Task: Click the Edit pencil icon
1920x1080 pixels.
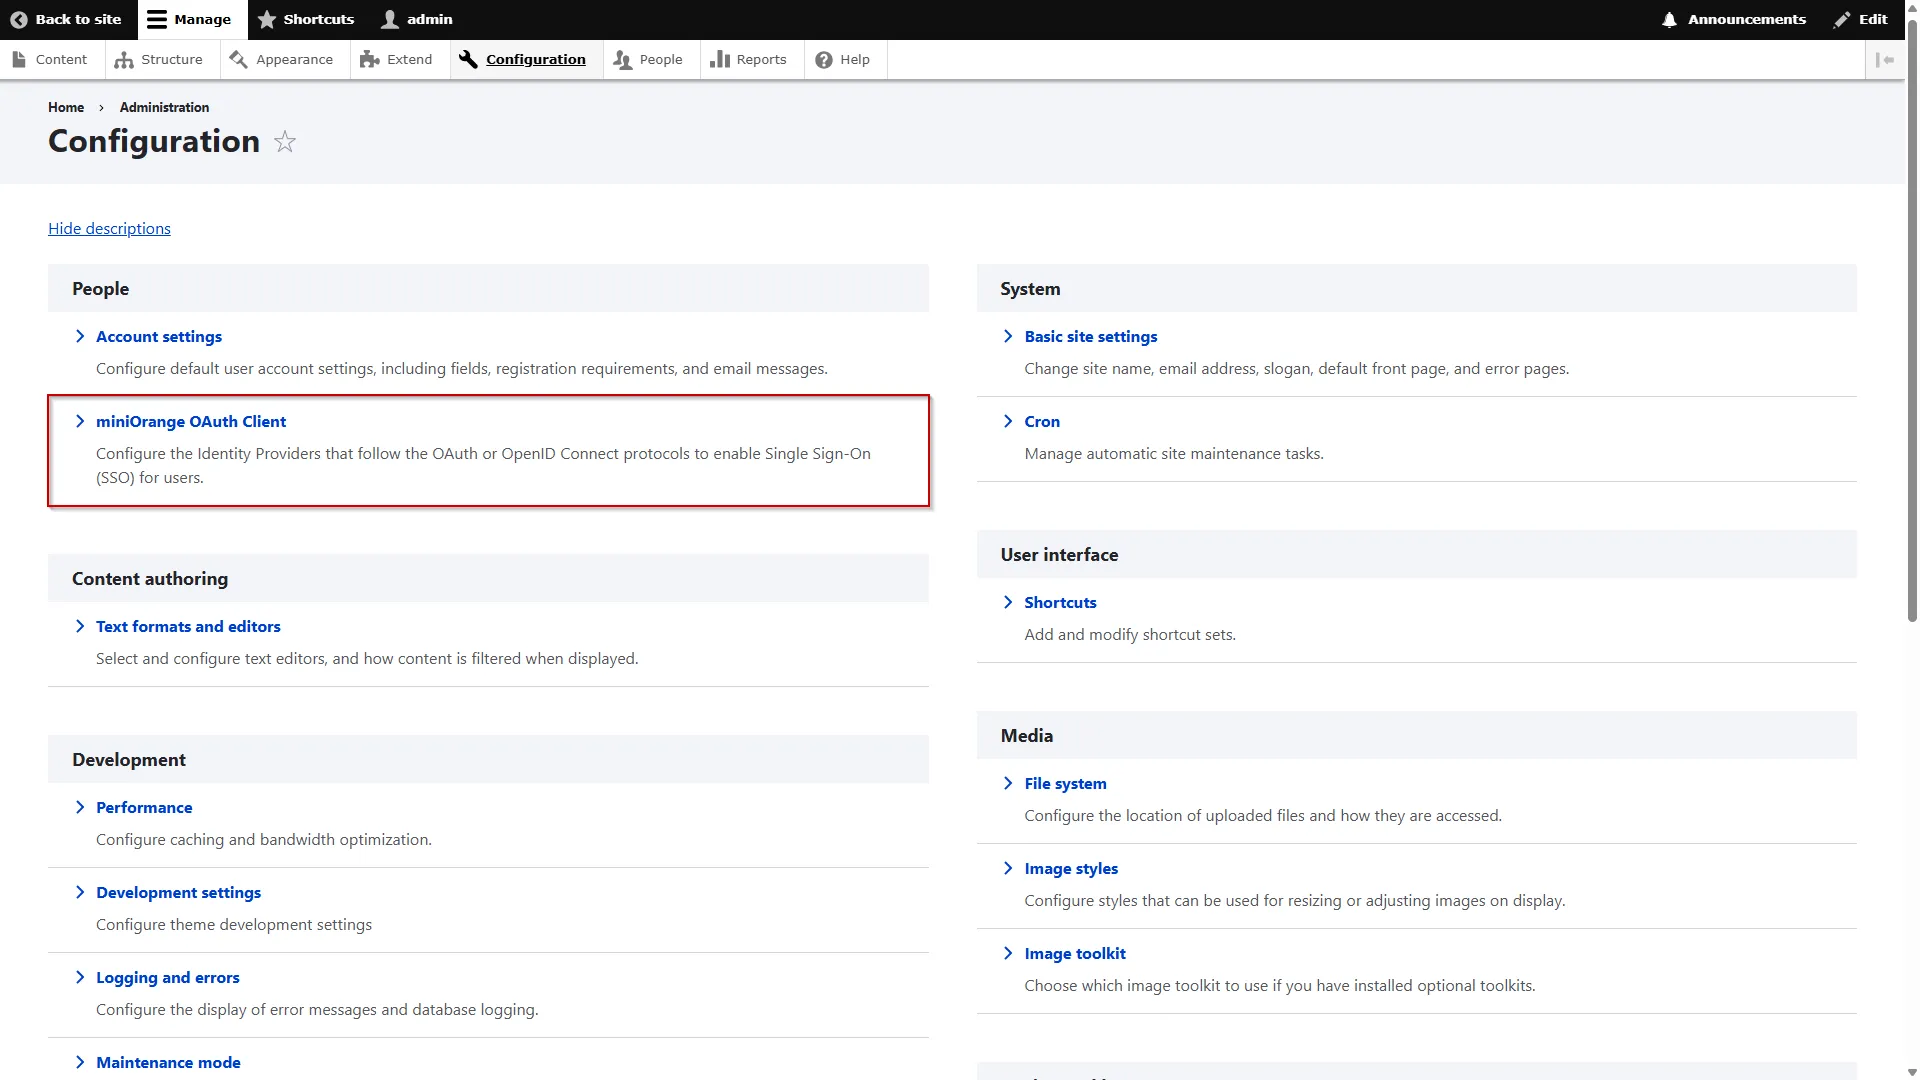Action: [x=1842, y=19]
